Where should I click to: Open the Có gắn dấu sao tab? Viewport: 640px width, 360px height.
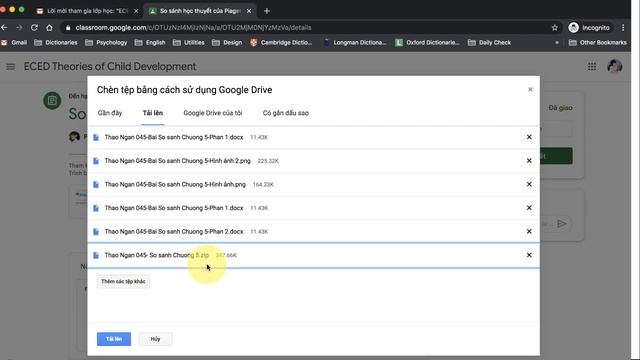point(286,113)
